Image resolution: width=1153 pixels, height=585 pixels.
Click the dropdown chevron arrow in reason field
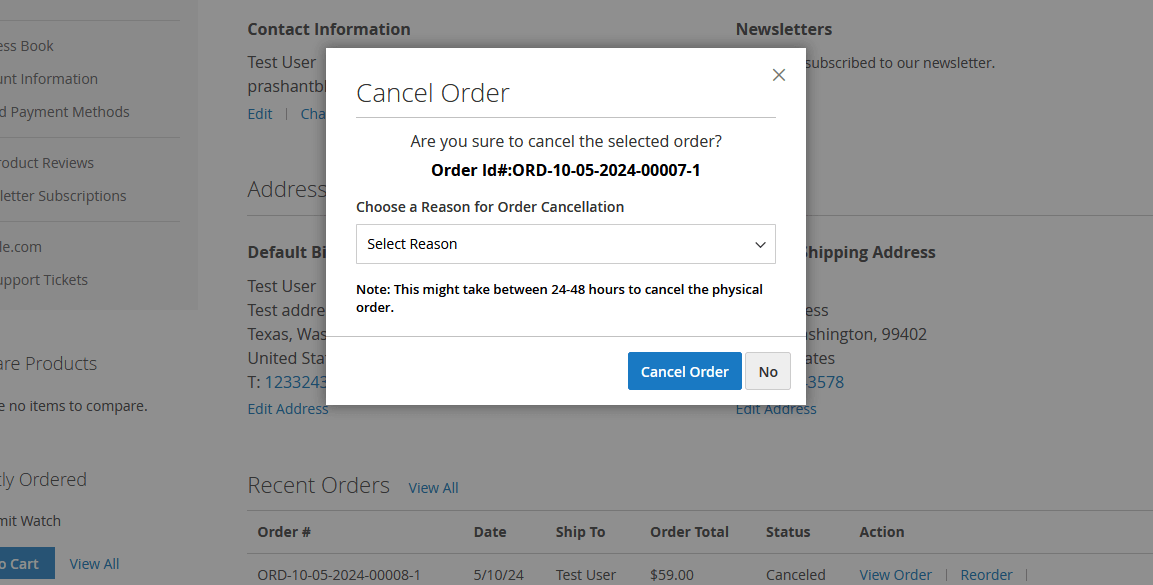point(760,245)
